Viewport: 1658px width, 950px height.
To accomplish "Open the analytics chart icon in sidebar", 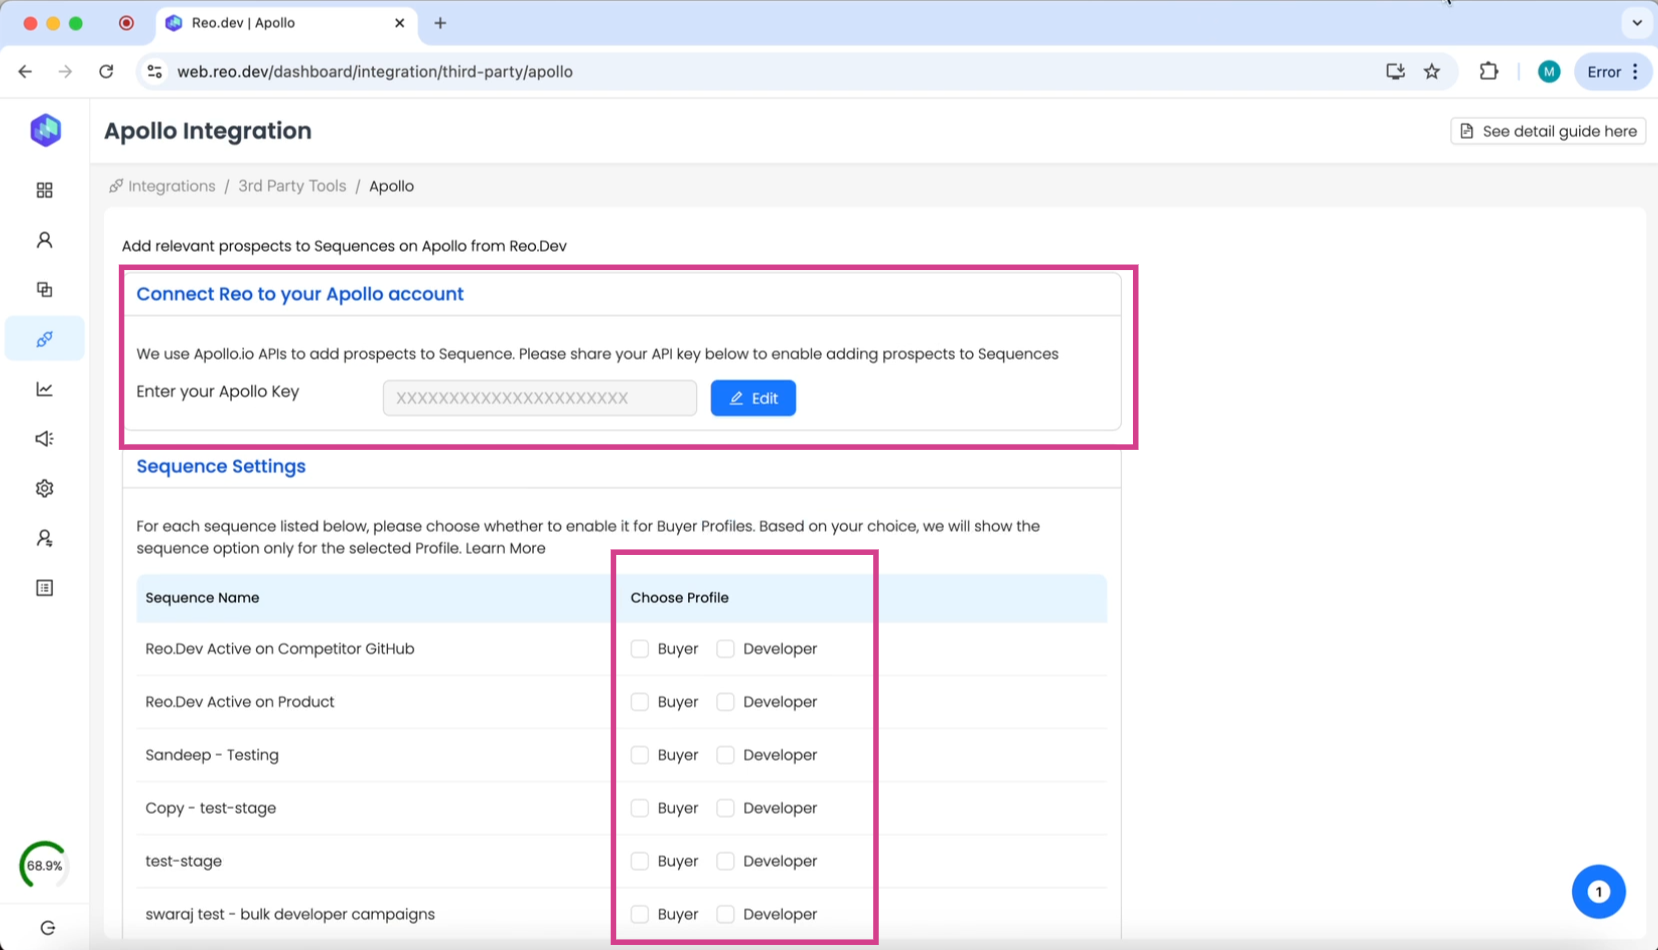I will 44,389.
